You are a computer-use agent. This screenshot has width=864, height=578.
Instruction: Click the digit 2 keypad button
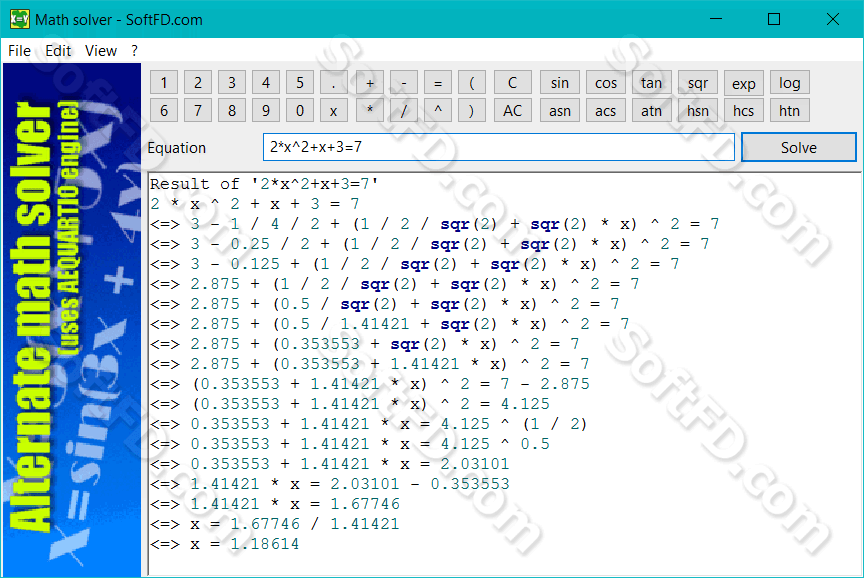(x=198, y=83)
